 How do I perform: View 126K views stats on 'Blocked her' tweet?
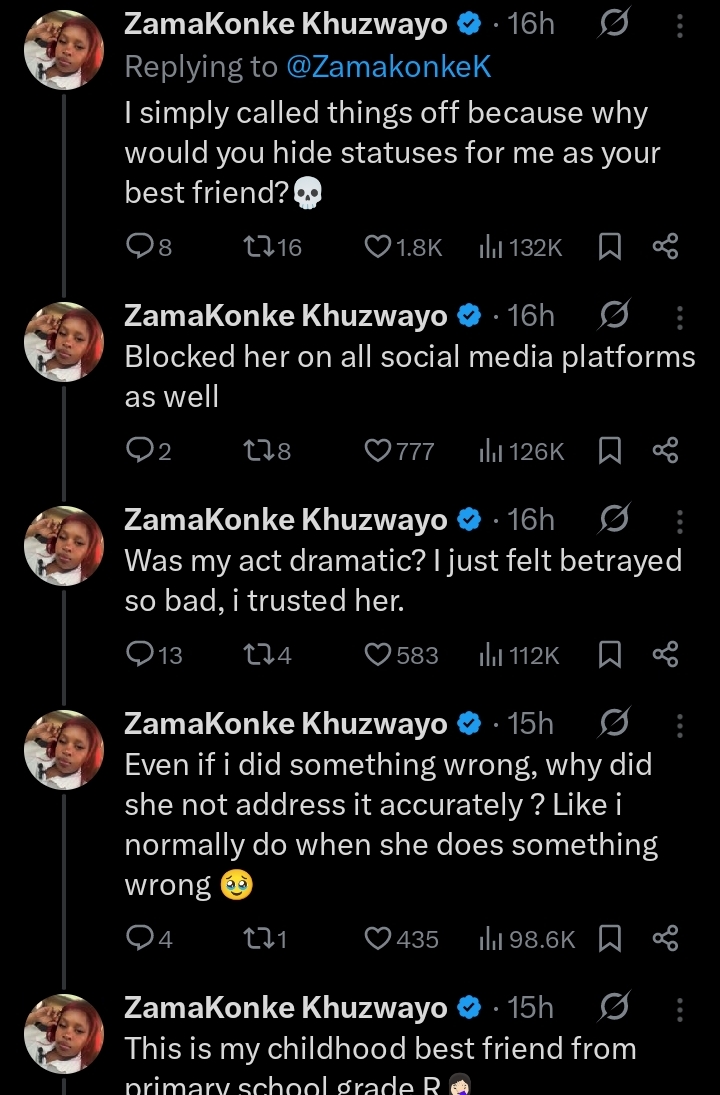pyautogui.click(x=521, y=451)
